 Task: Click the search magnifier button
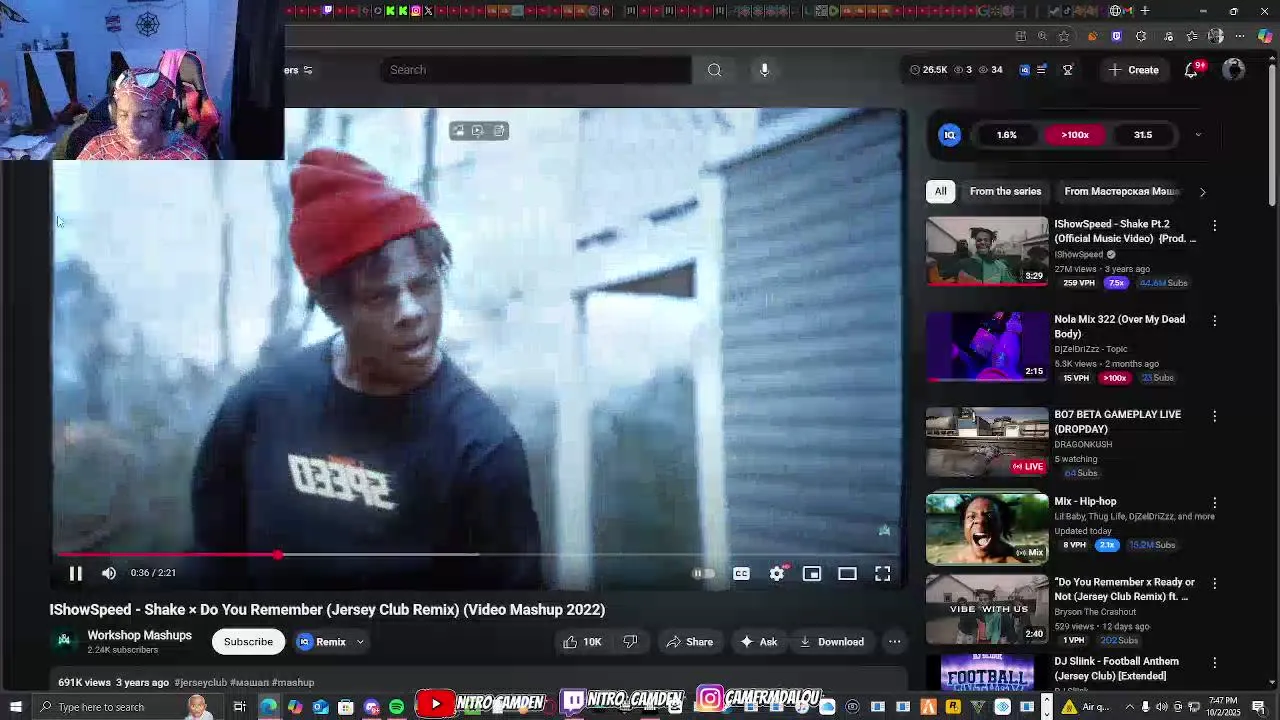coord(714,70)
